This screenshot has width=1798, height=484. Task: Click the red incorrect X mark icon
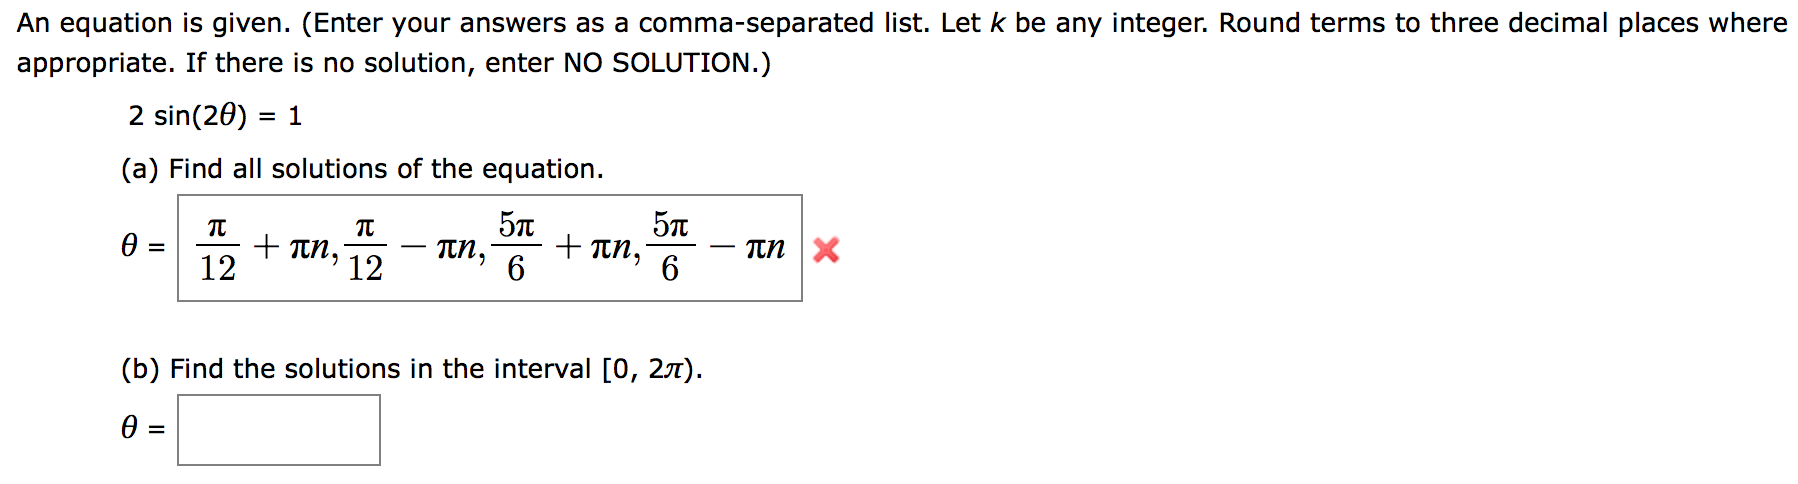[x=826, y=249]
